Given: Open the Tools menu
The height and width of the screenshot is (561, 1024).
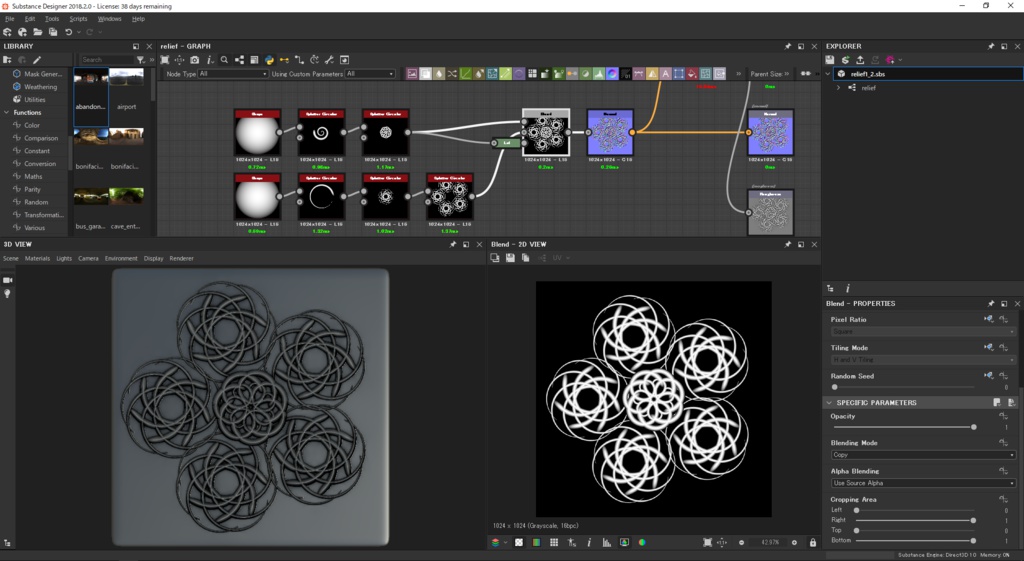Looking at the screenshot, I should [52, 19].
